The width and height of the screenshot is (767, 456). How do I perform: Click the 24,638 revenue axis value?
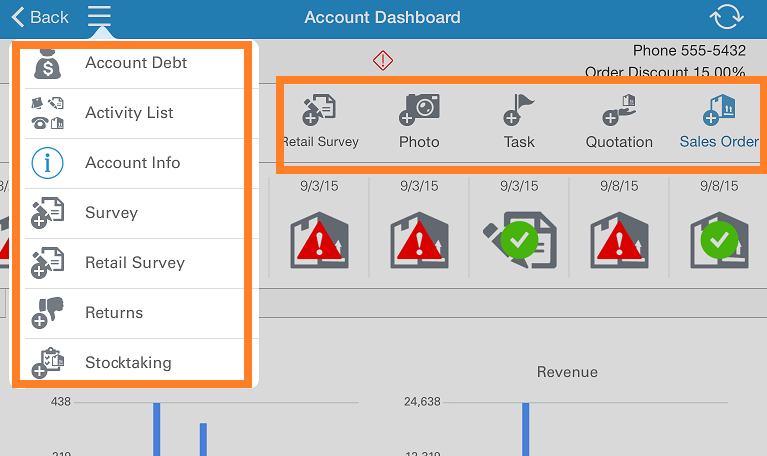[422, 402]
